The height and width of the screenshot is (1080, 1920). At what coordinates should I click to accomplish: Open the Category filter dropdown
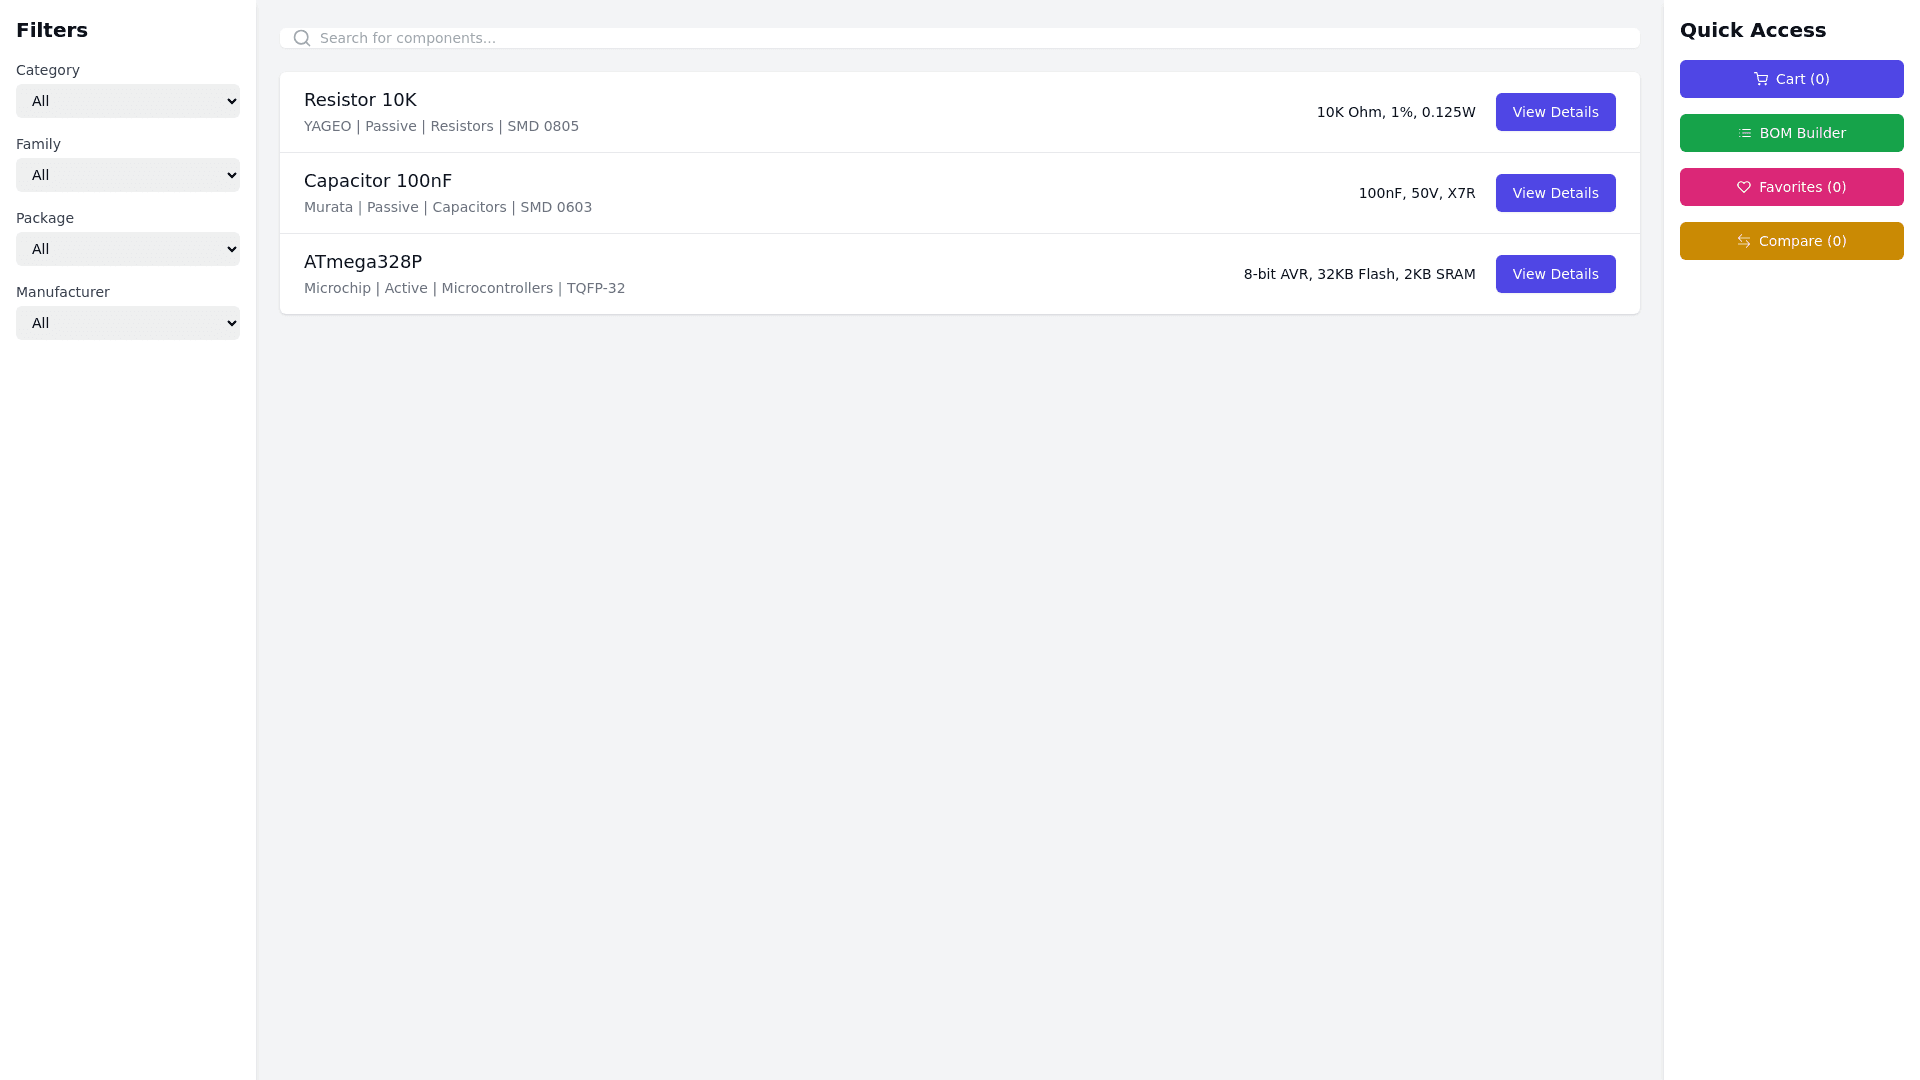128,101
